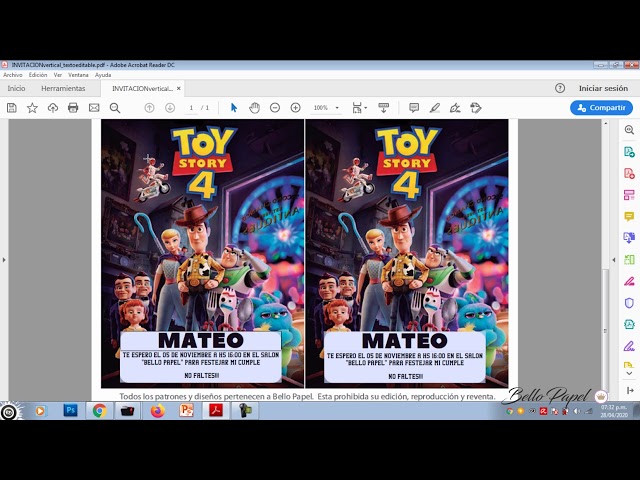Viewport: 640px width, 480px height.
Task: Click the Compartir share button
Action: pyautogui.click(x=601, y=108)
